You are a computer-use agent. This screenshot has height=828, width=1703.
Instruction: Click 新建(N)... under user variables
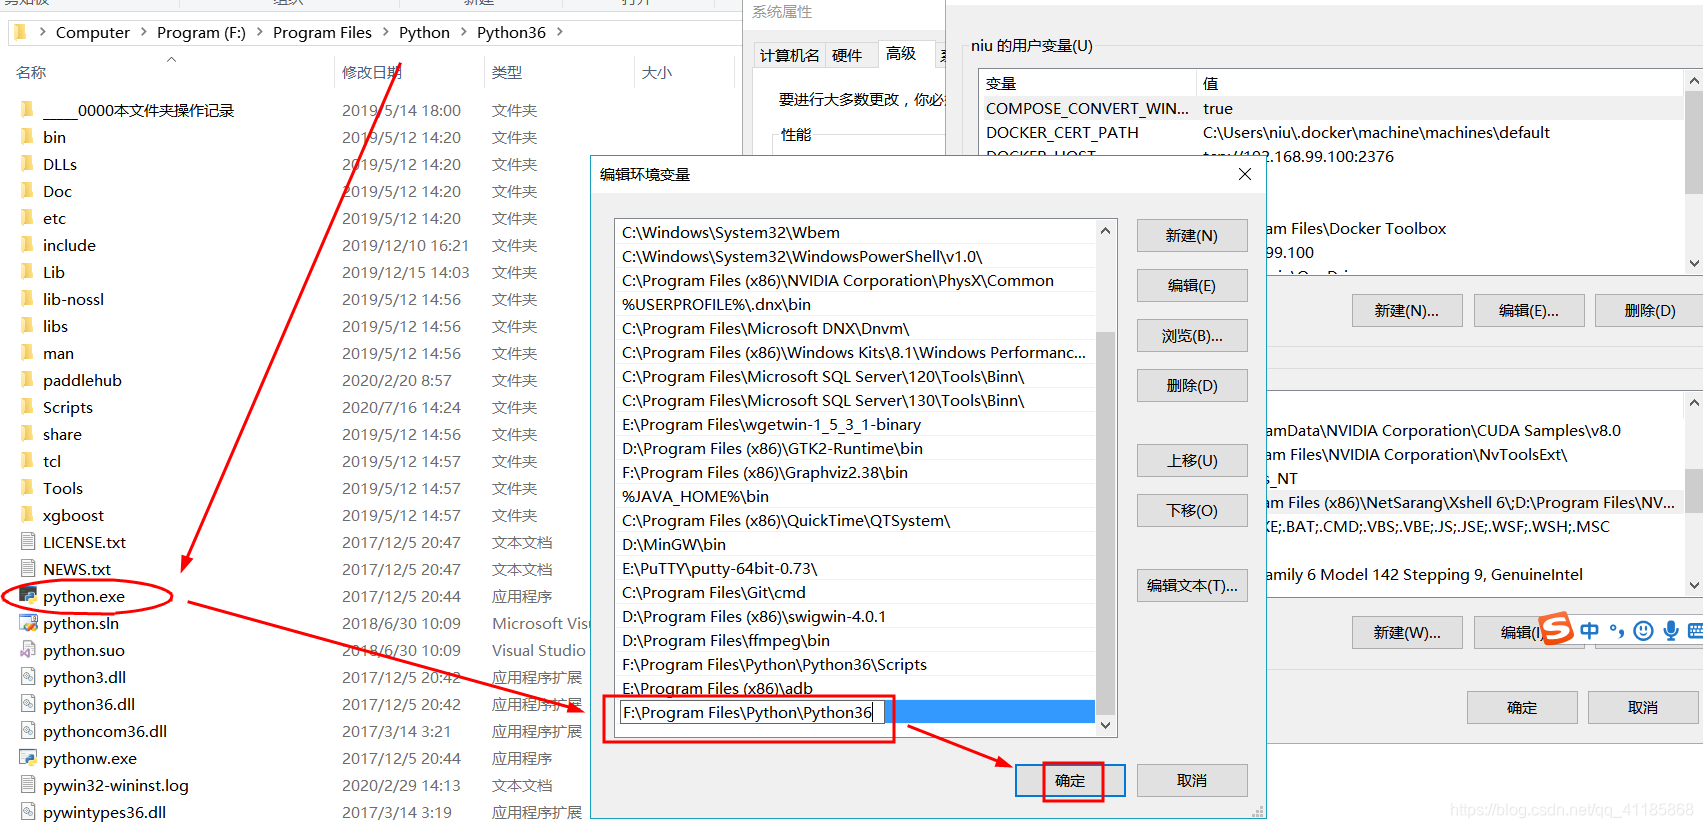[1407, 310]
